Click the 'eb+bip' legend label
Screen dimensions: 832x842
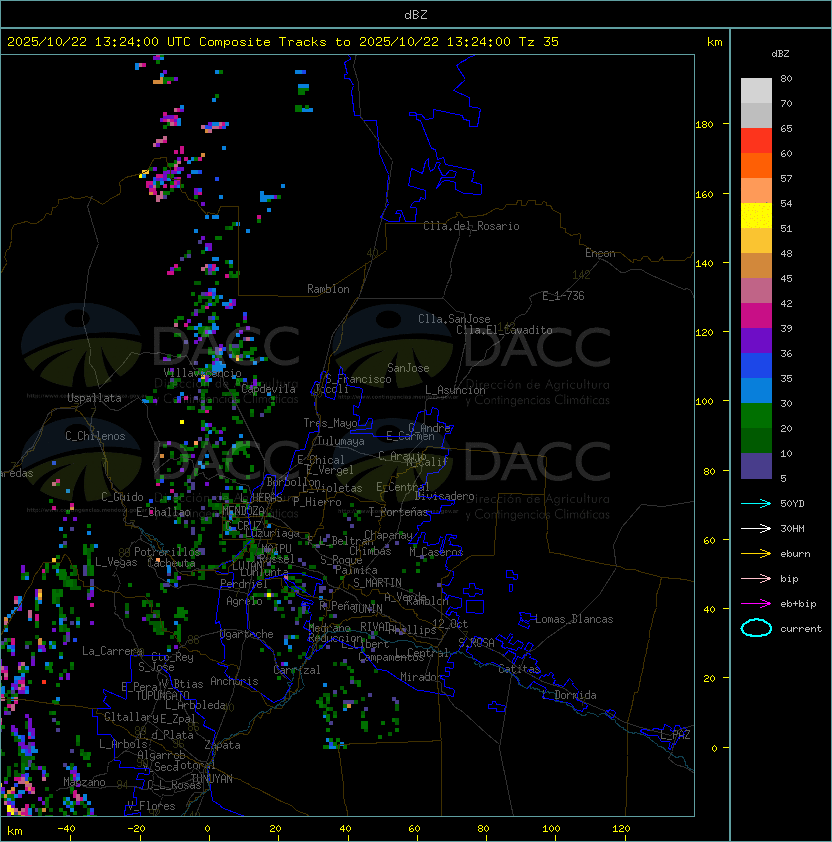[x=798, y=604]
